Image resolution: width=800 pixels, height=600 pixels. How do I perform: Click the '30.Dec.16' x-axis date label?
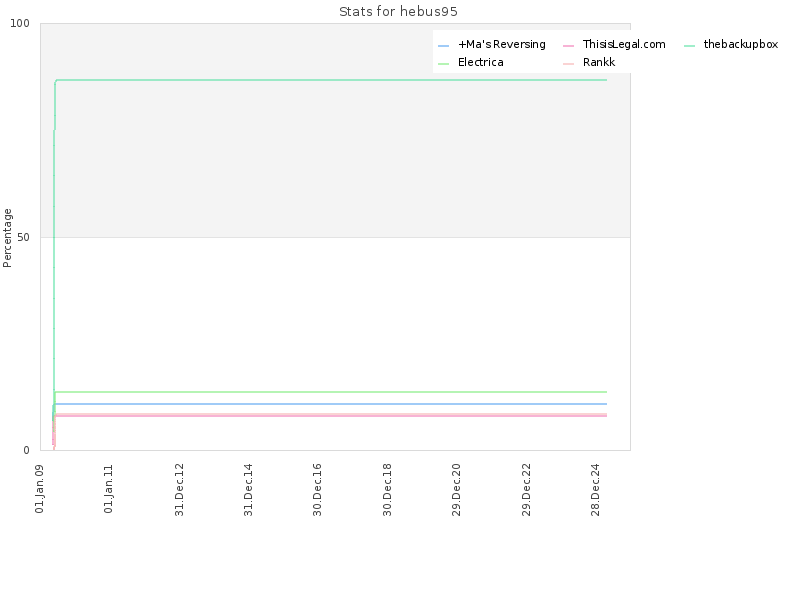(317, 489)
